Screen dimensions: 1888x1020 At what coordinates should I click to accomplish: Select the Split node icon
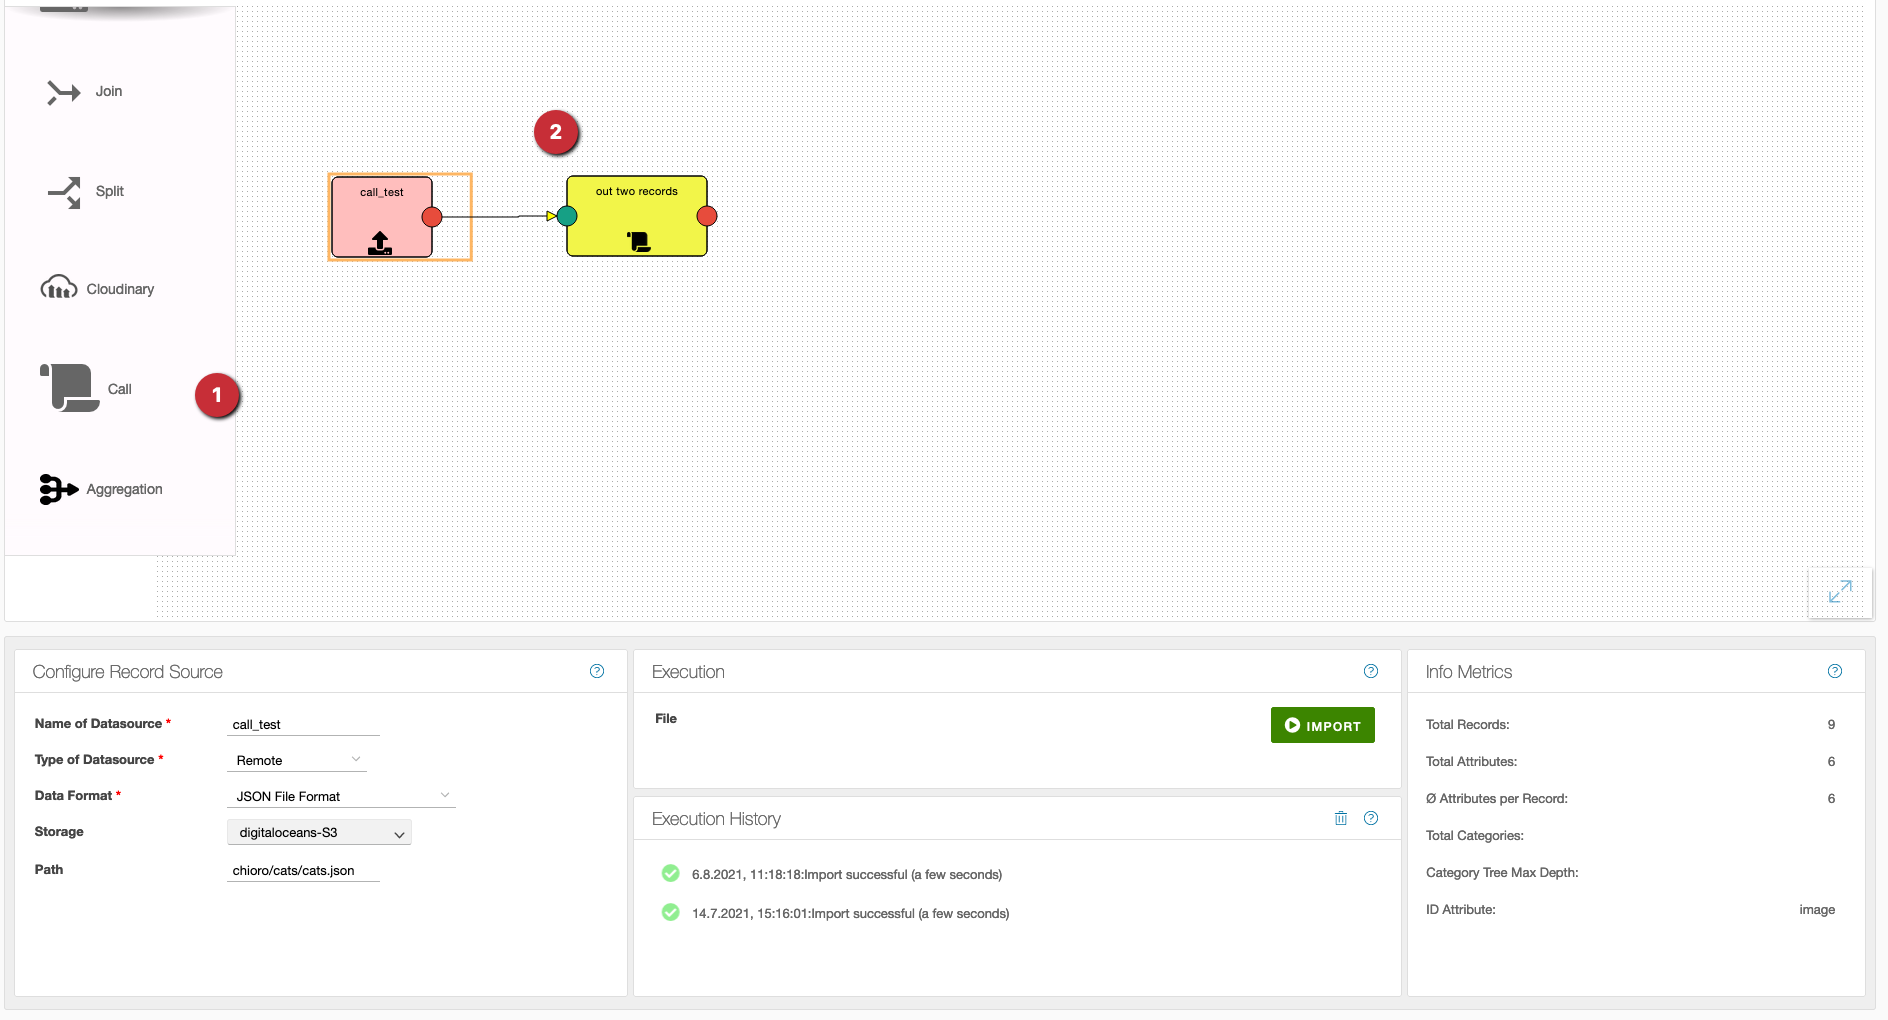point(64,192)
